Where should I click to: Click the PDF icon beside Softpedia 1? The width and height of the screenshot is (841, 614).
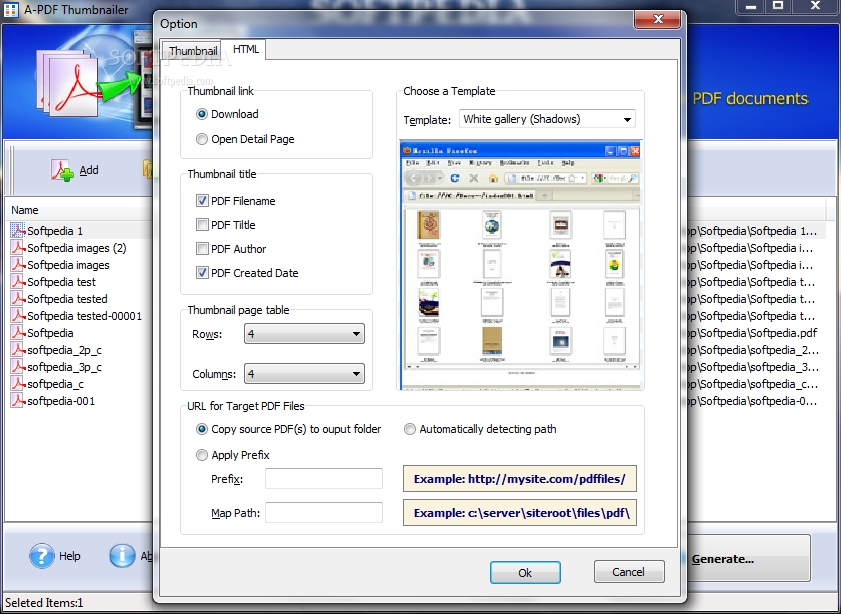pos(18,231)
